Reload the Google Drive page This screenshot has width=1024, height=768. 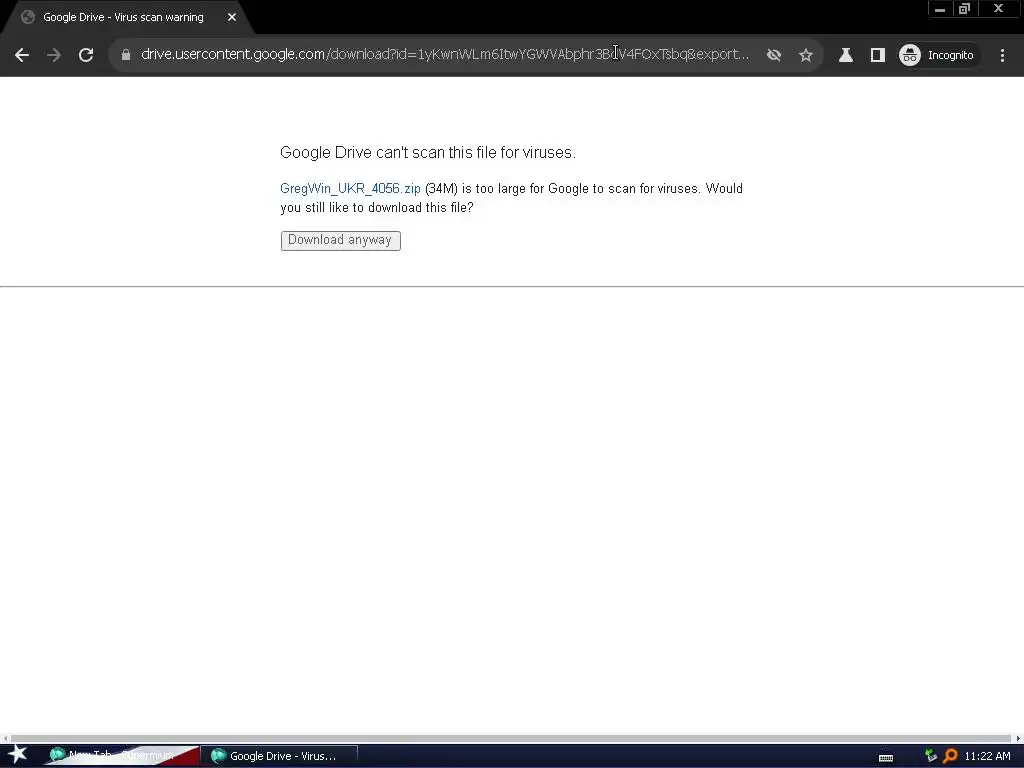click(x=86, y=55)
